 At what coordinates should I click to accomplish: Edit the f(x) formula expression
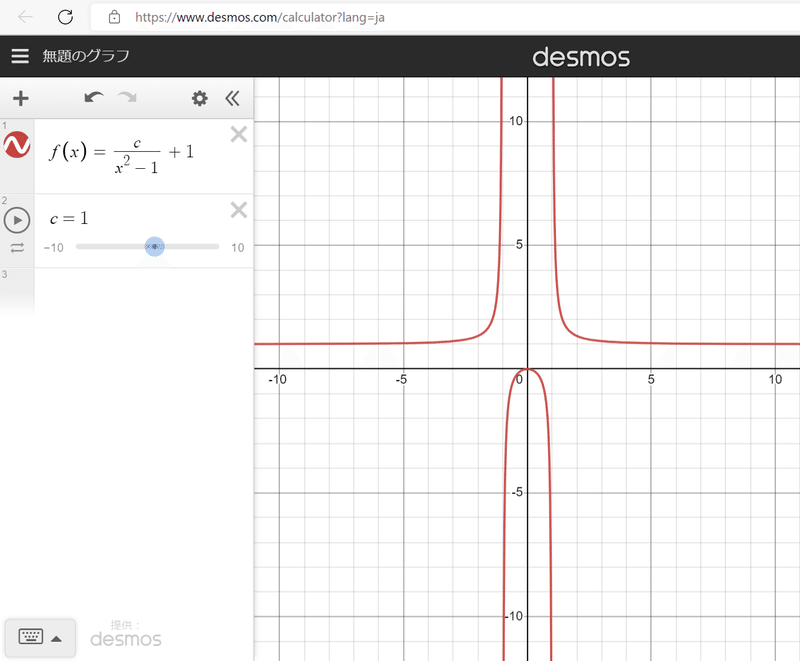click(x=121, y=156)
